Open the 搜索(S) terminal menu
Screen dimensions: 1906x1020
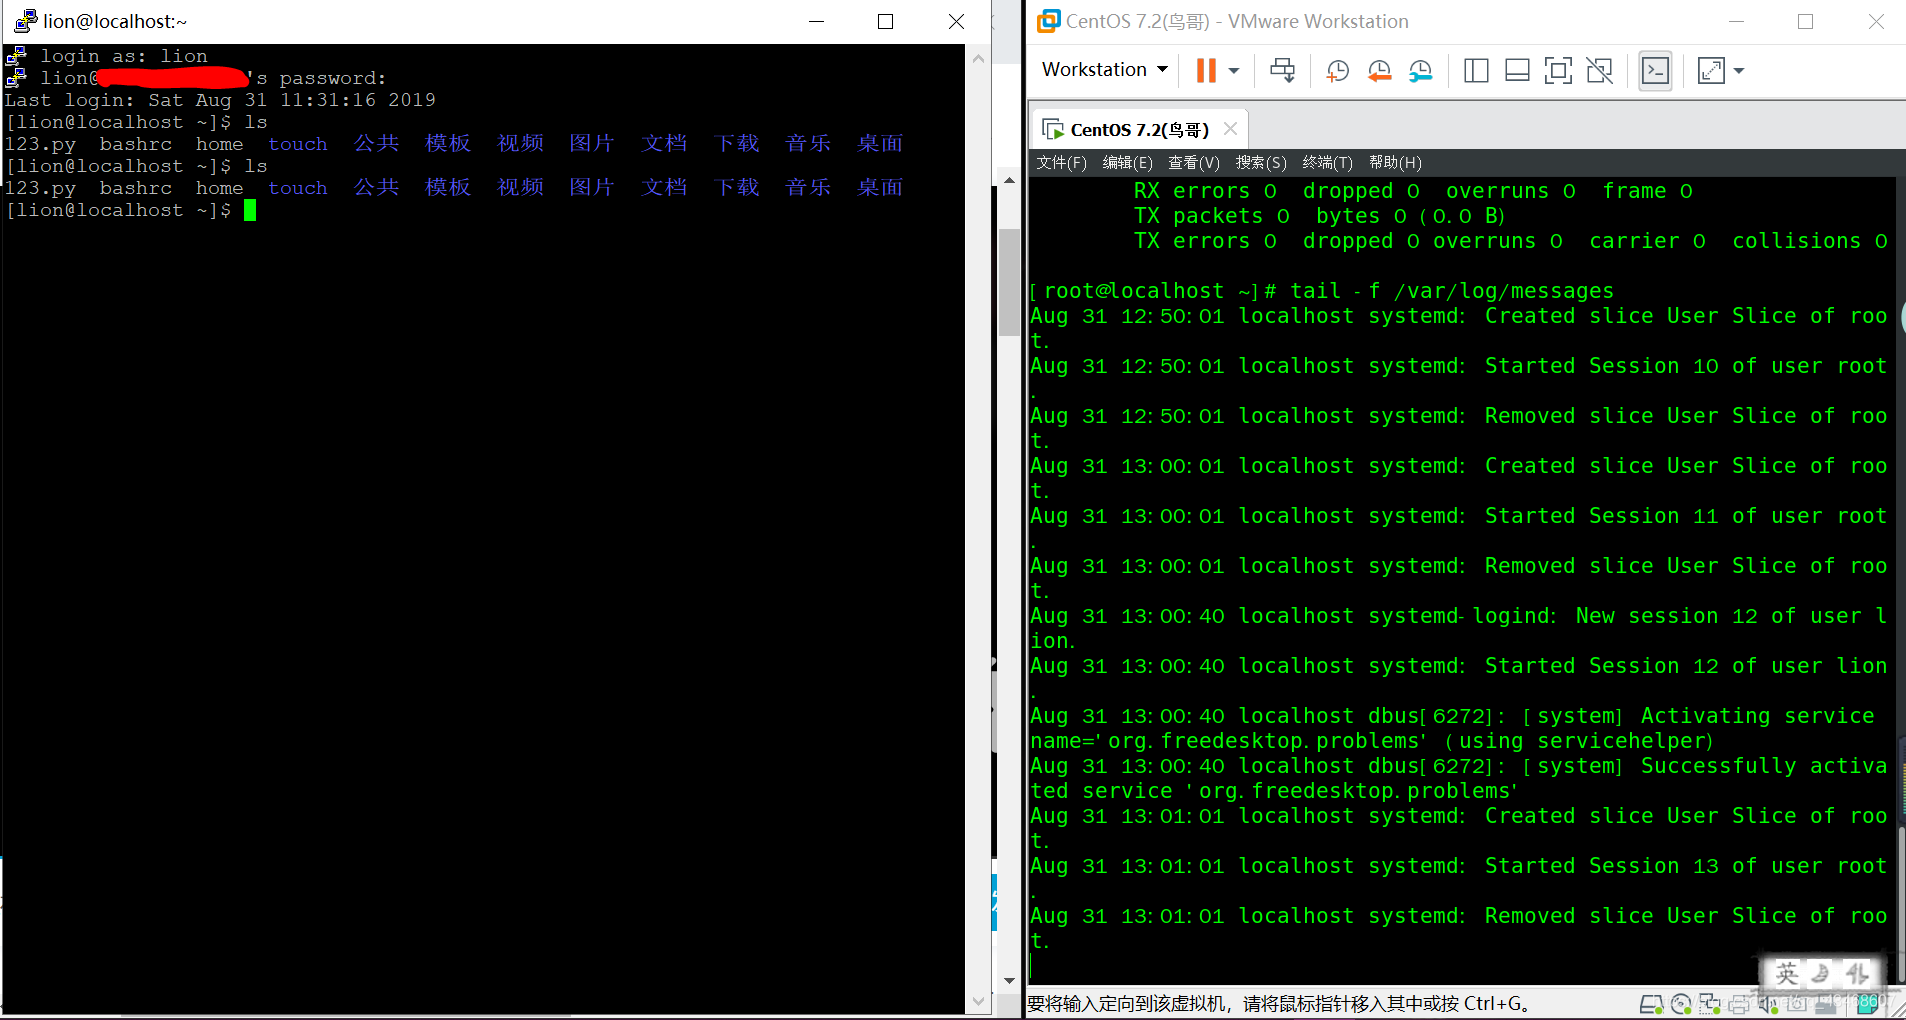[x=1260, y=162]
